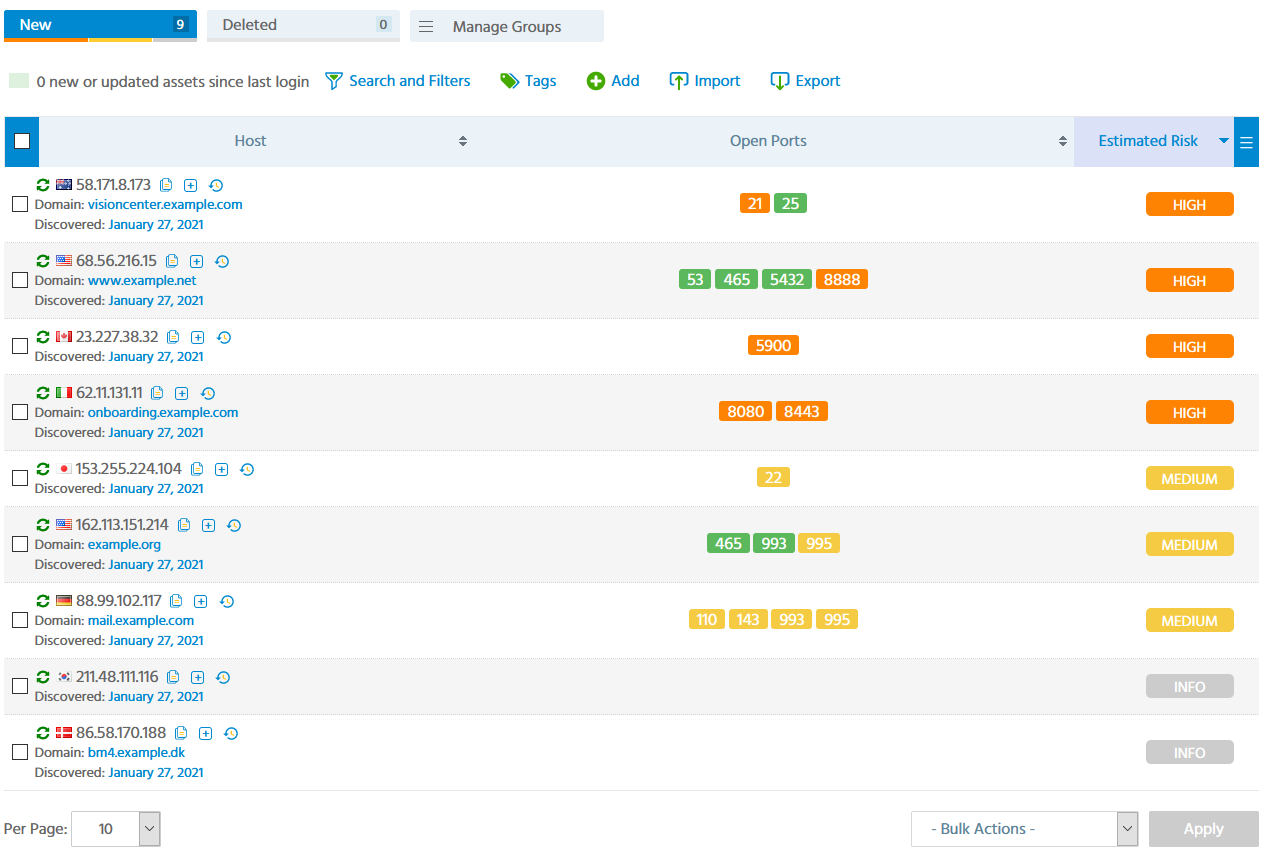Change the Per Page value
The image size is (1263, 851).
pyautogui.click(x=115, y=829)
